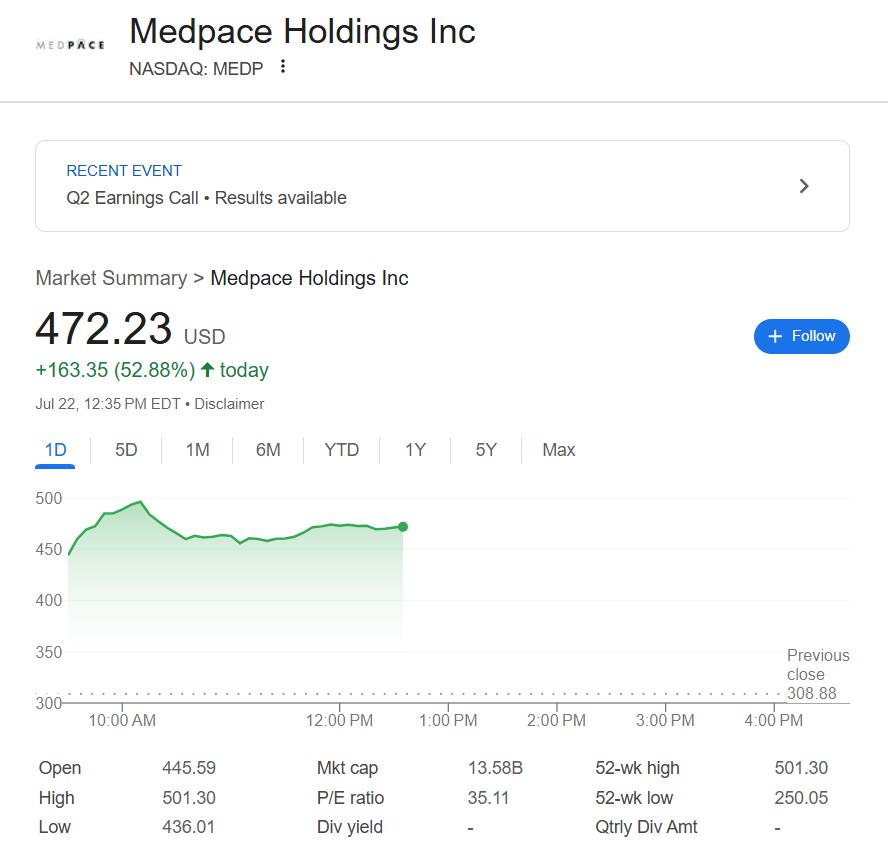Open the Market Summary breadcrumb link
Image resolution: width=888 pixels, height=849 pixels.
pyautogui.click(x=111, y=278)
